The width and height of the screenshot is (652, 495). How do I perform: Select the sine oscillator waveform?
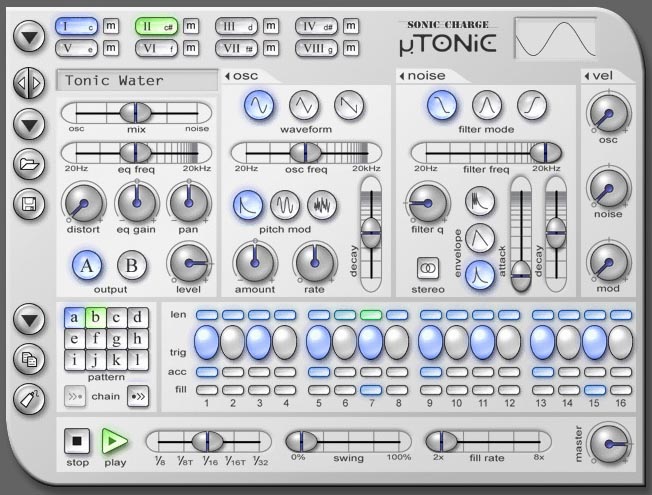259,105
